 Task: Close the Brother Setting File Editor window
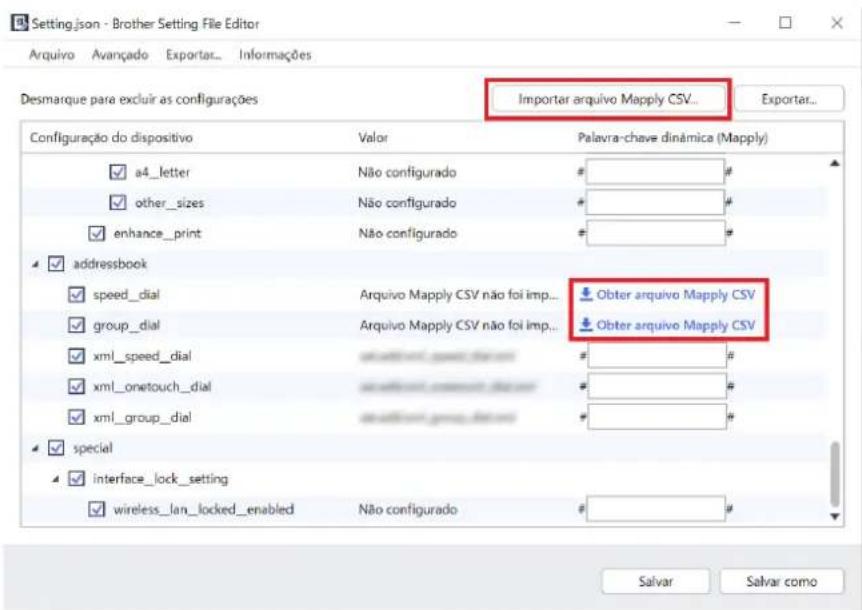(836, 23)
